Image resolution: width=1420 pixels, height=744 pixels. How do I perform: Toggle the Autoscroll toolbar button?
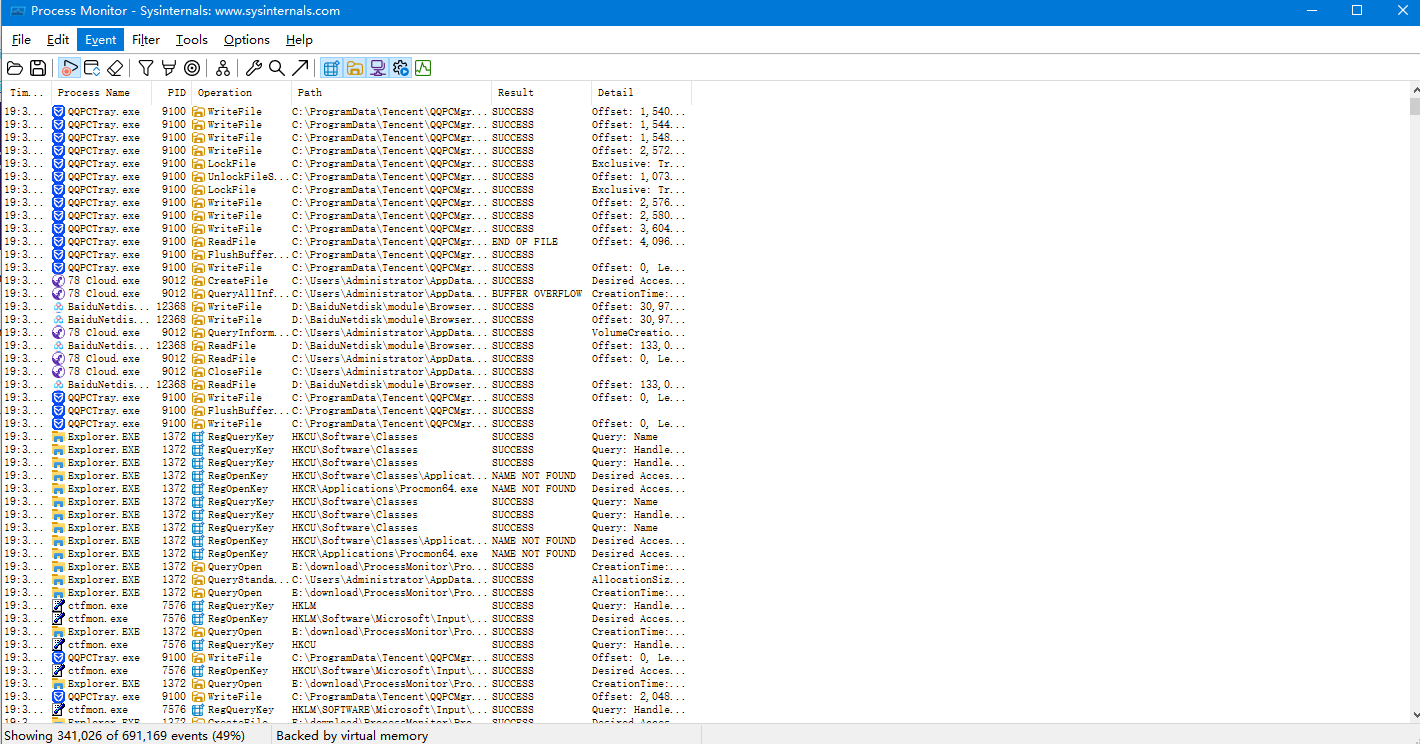point(92,68)
